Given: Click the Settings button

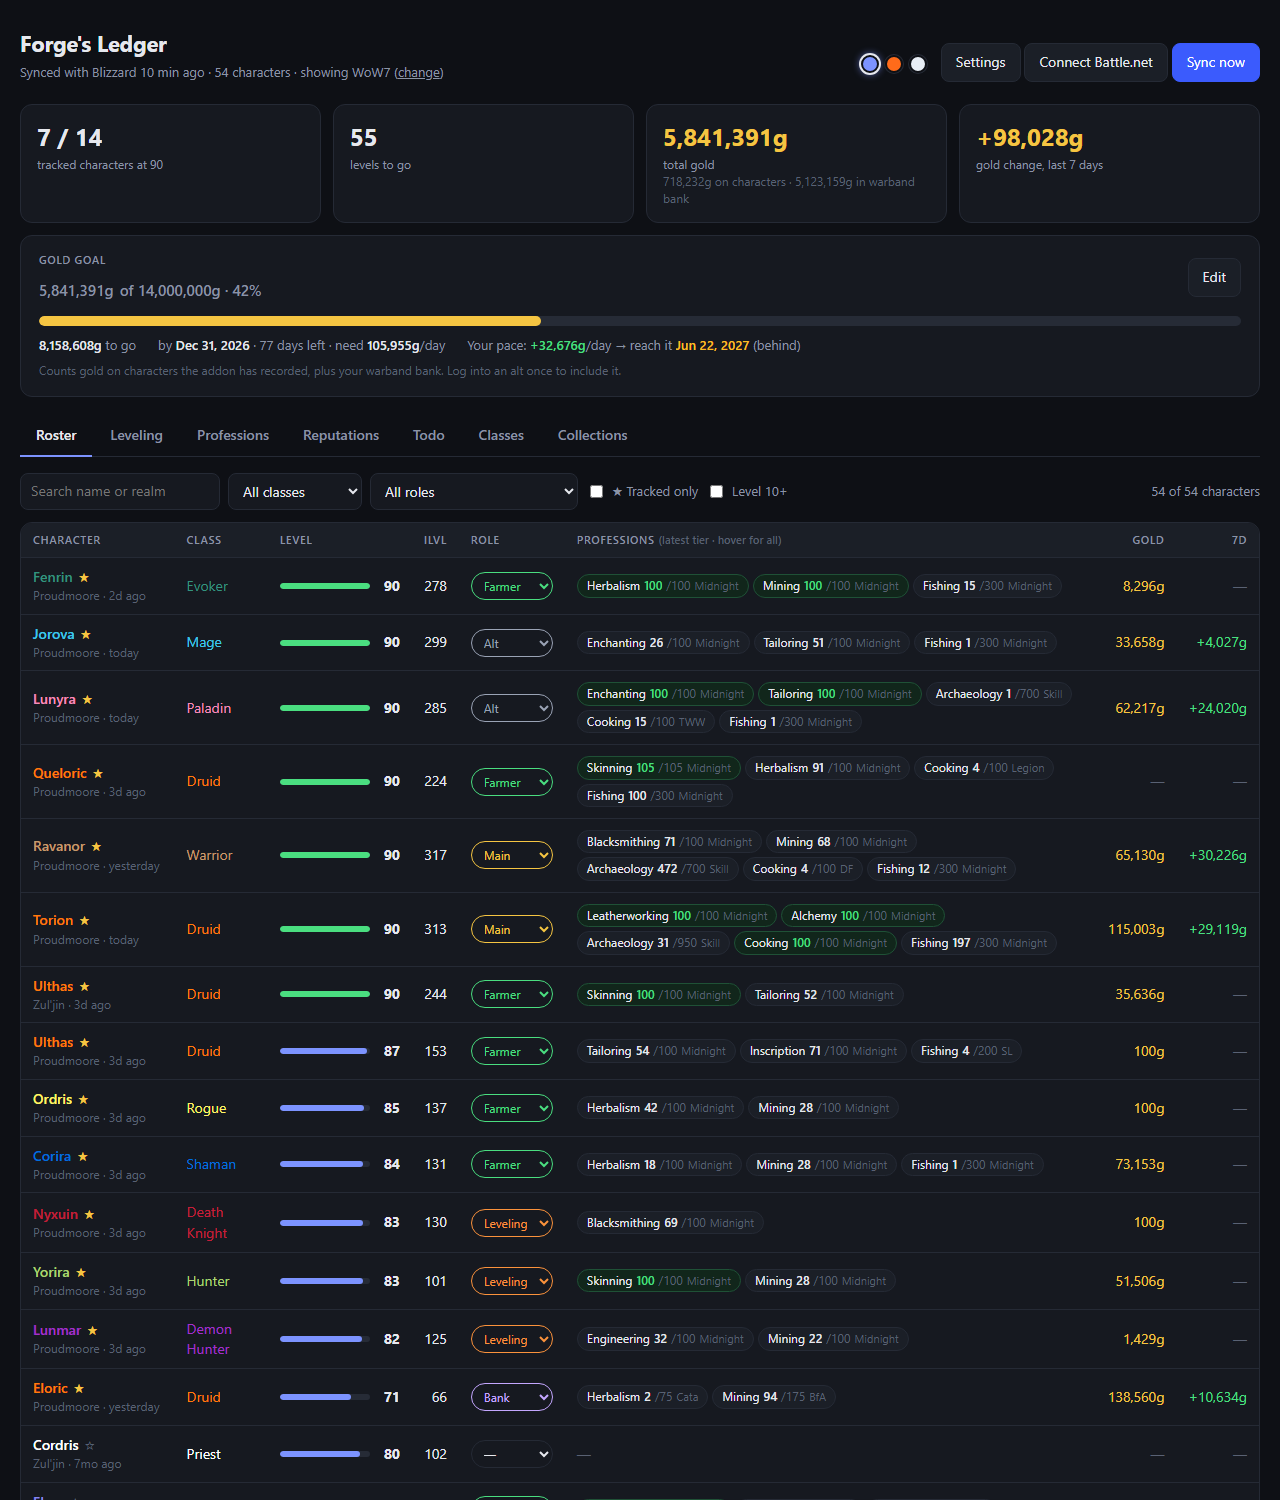Looking at the screenshot, I should [980, 63].
